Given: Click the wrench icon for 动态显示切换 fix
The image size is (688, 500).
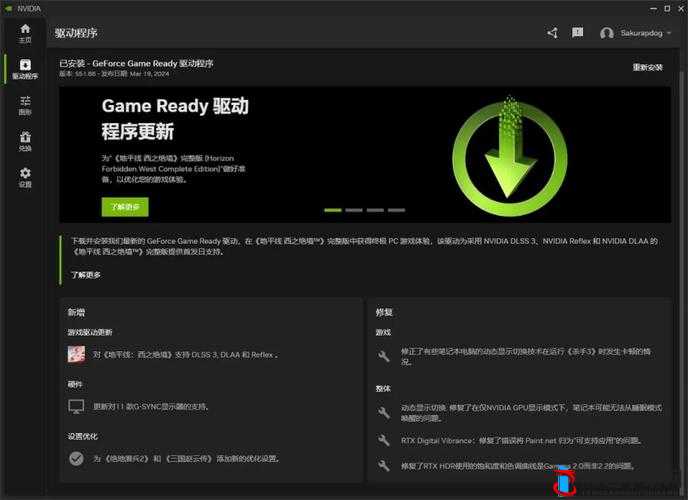Looking at the screenshot, I should click(x=383, y=412).
